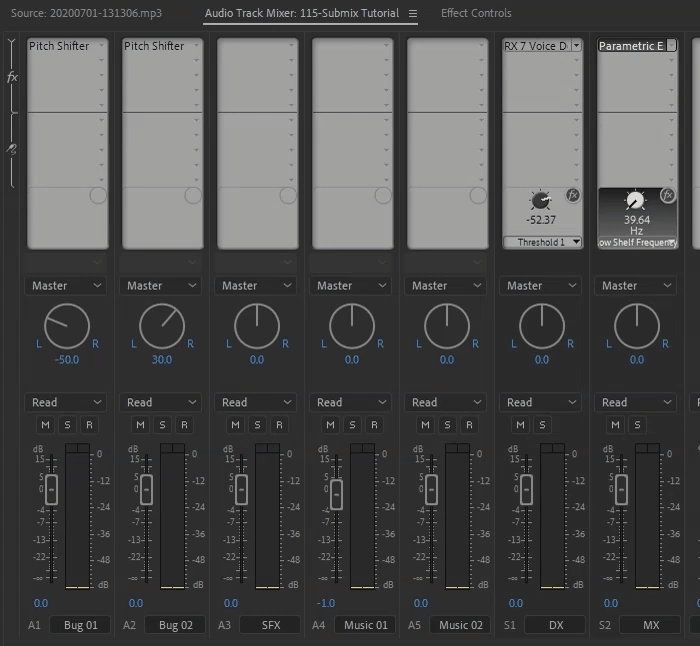Switch to the Effect Controls tab
This screenshot has width=700, height=646.
coord(476,14)
